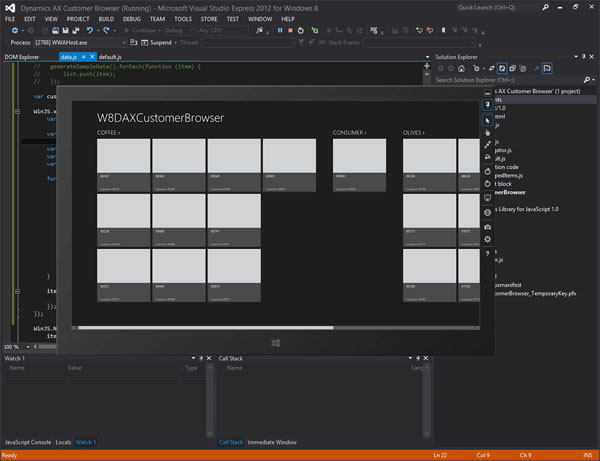Stop debugging with the red square icon
600x461 pixels.
[x=290, y=30]
